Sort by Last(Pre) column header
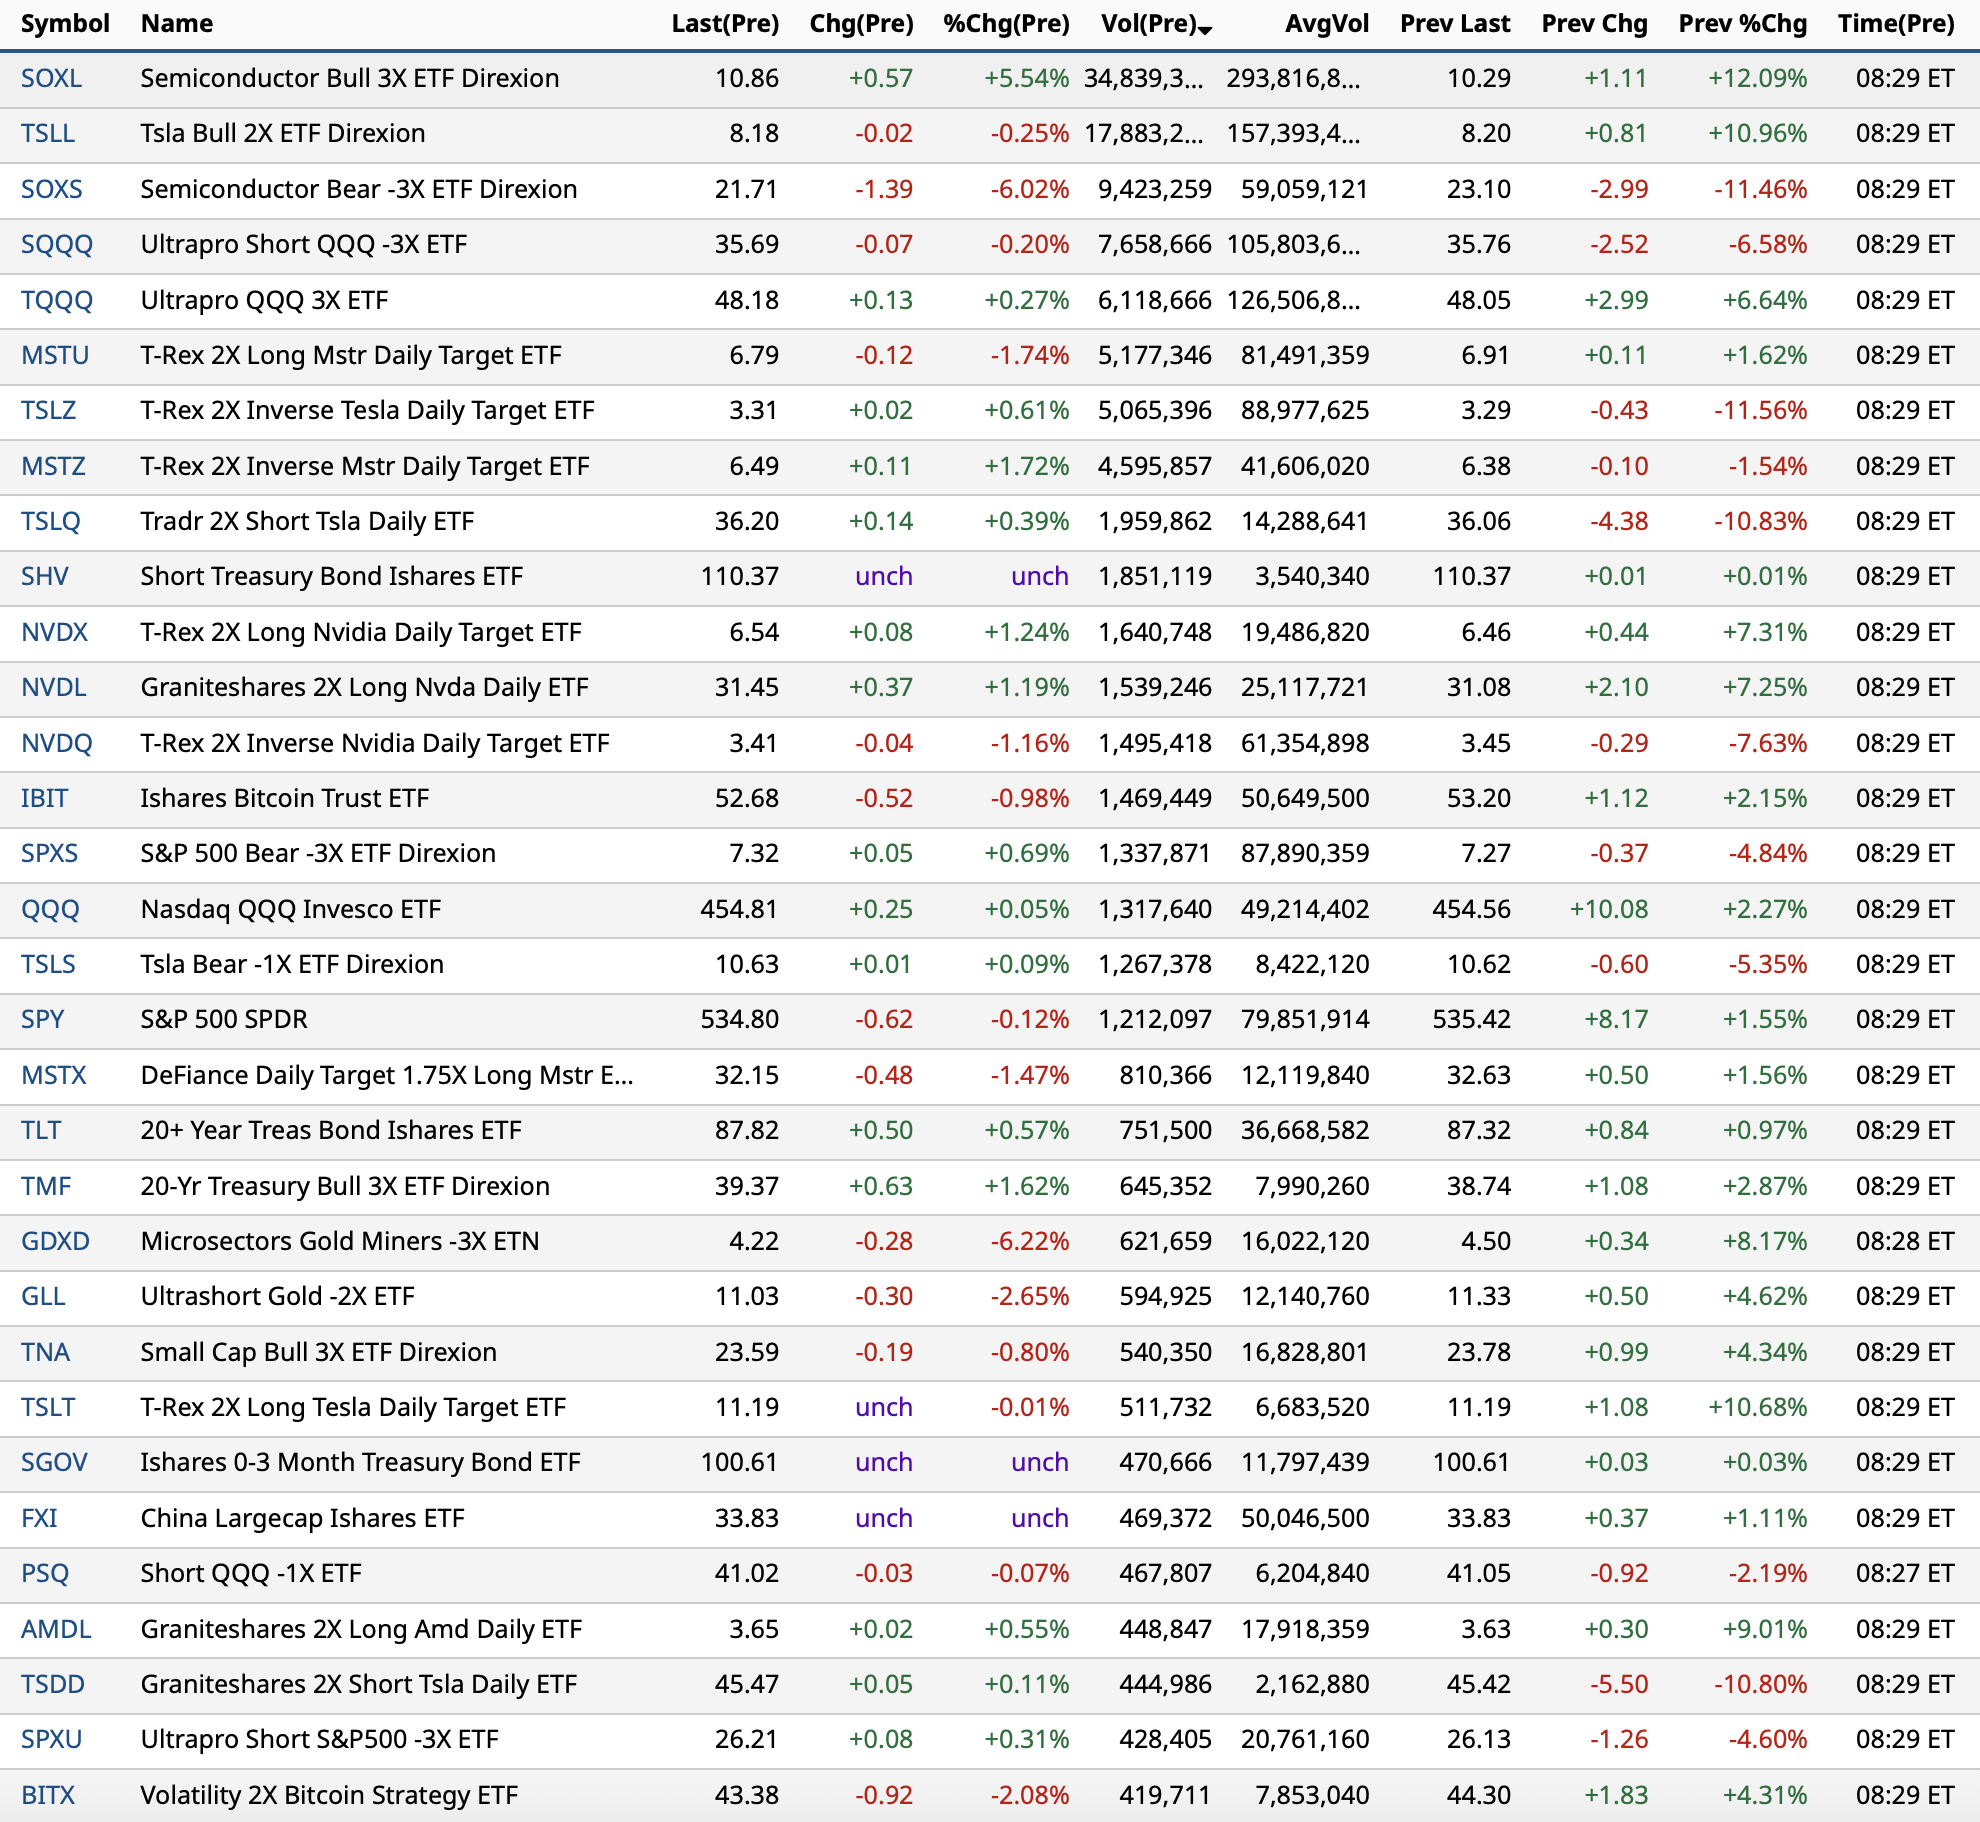This screenshot has height=1822, width=1980. [x=724, y=23]
